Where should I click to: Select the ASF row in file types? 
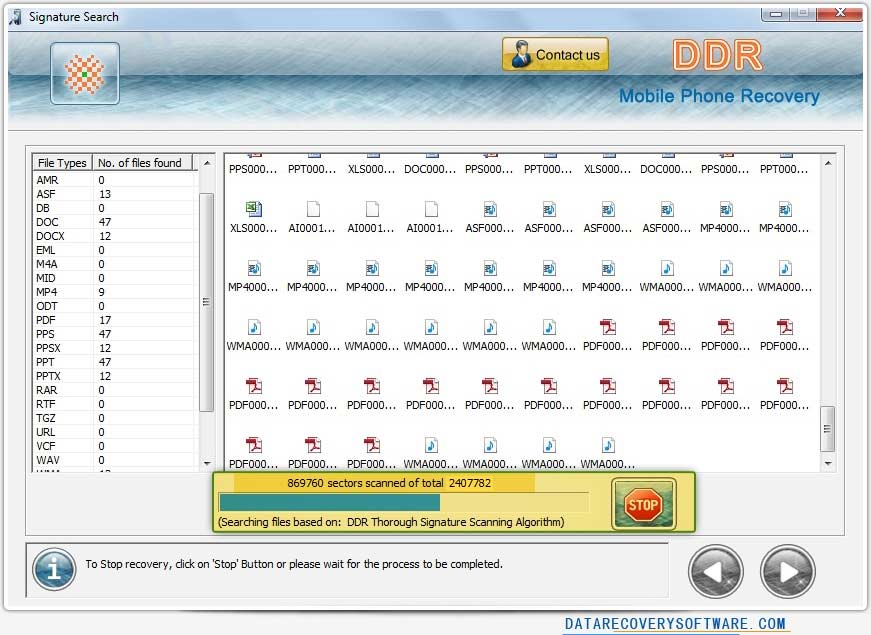[x=115, y=194]
